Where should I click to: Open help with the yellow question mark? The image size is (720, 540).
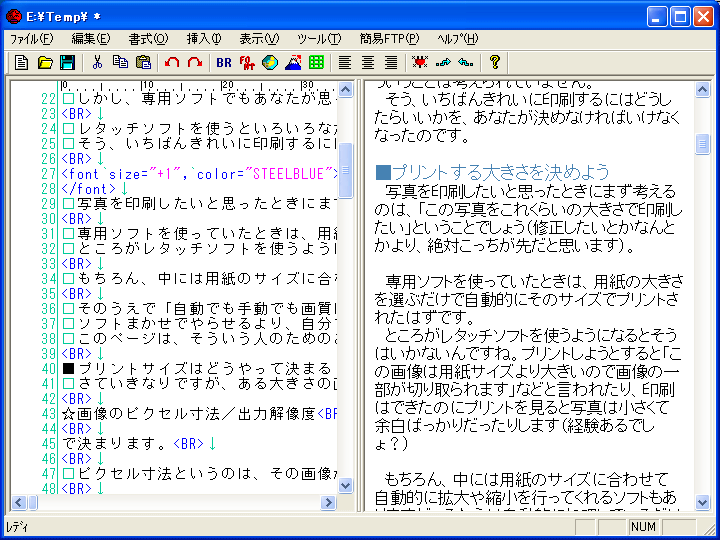point(495,62)
